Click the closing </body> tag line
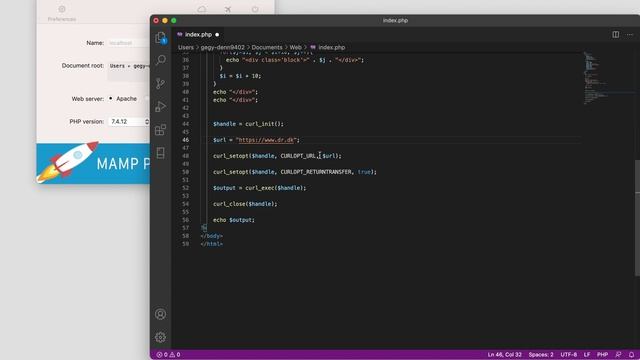Screen dimensions: 640x360 (x=211, y=236)
